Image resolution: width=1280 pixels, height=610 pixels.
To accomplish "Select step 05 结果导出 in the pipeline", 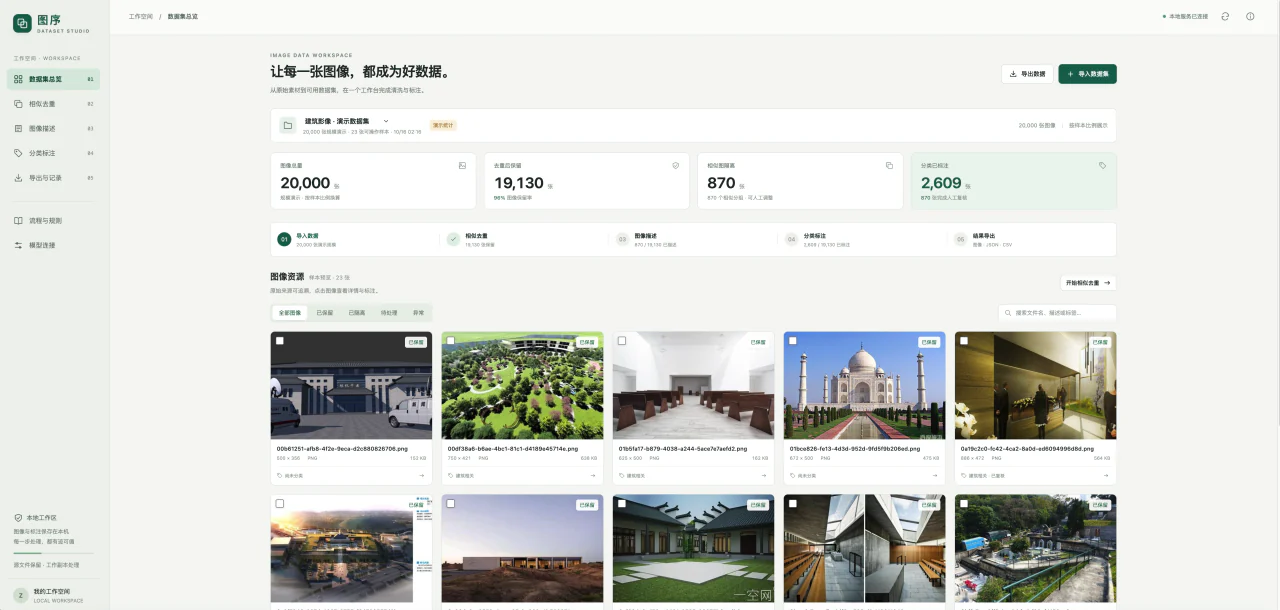I will (x=1030, y=239).
